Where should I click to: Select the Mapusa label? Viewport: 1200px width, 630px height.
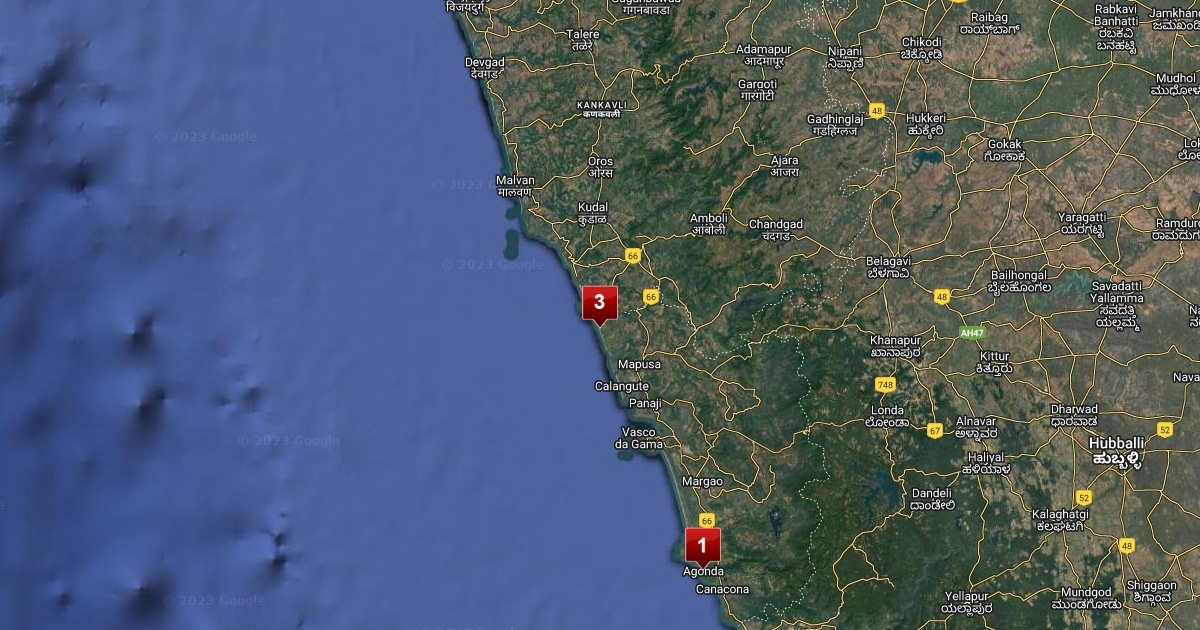click(x=639, y=364)
